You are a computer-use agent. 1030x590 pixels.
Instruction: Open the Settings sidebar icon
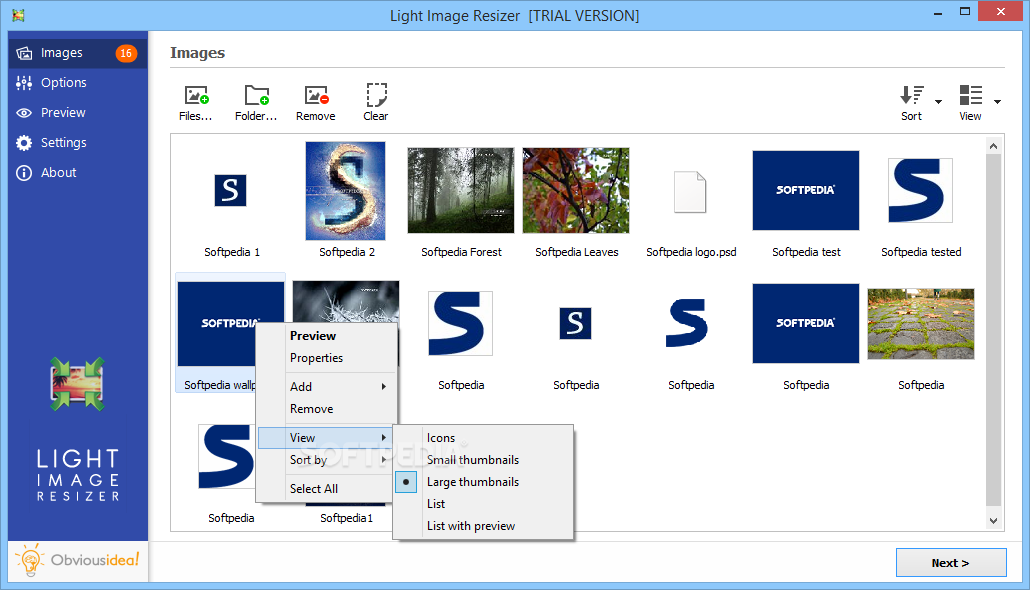(x=23, y=142)
